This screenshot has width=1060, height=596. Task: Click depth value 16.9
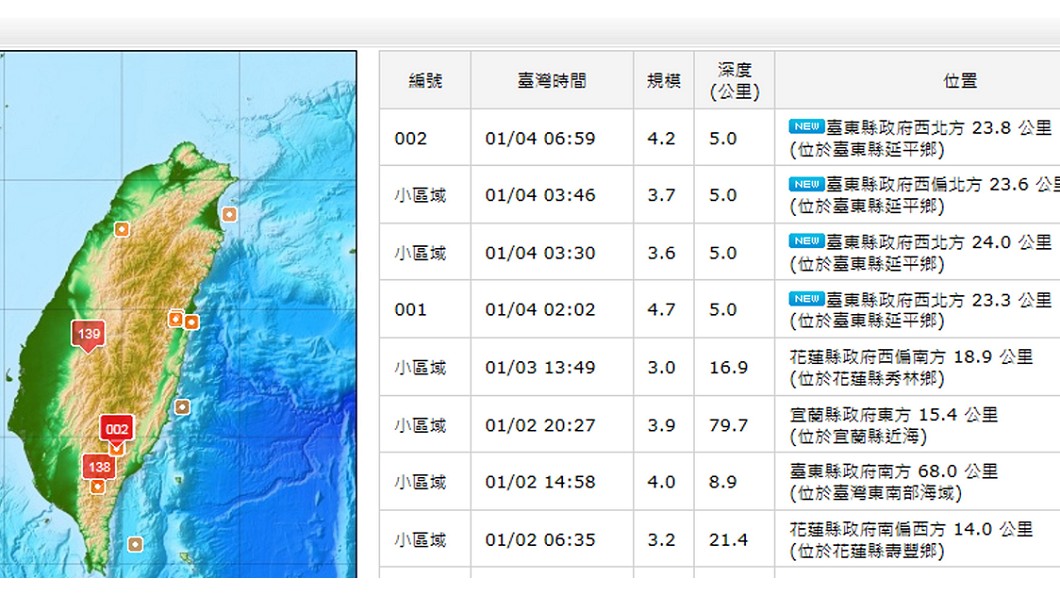coord(729,368)
